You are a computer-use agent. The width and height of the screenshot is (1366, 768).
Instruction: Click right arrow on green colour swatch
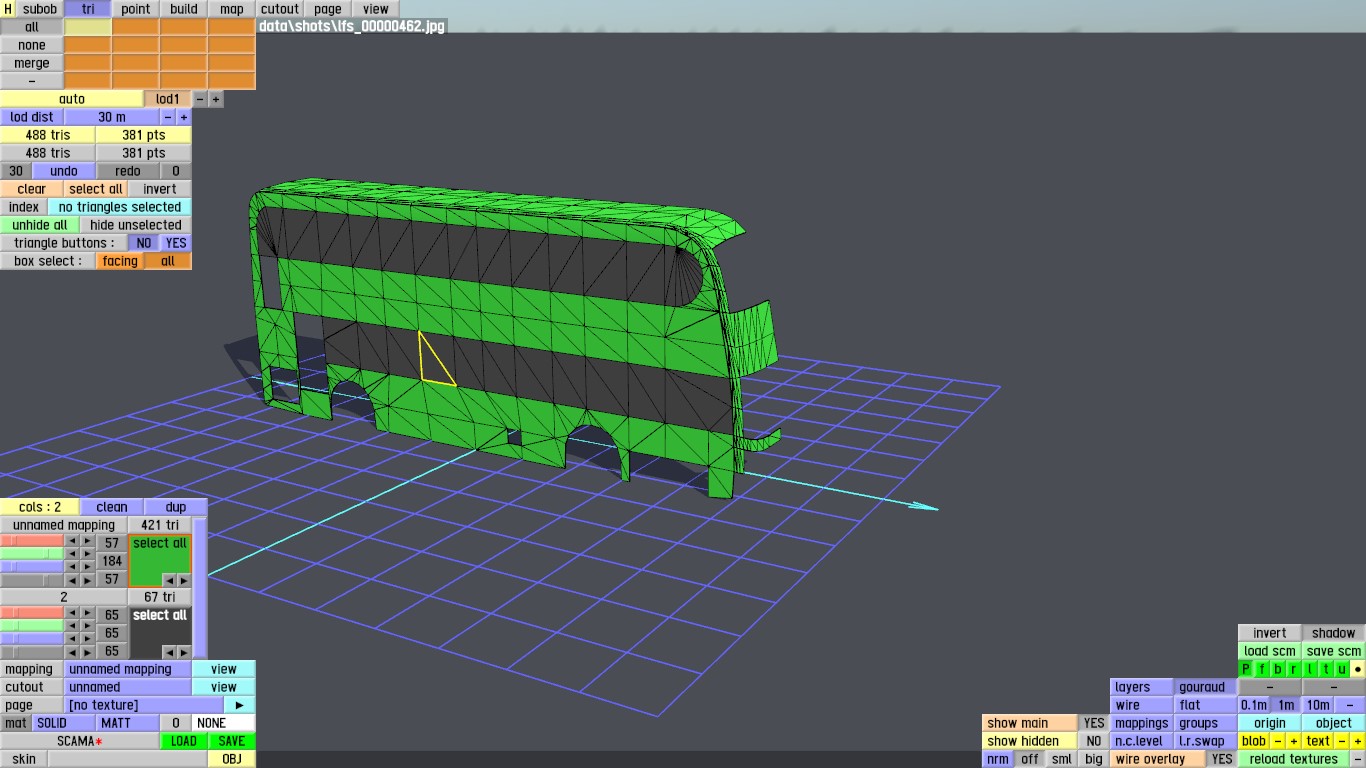click(x=183, y=580)
